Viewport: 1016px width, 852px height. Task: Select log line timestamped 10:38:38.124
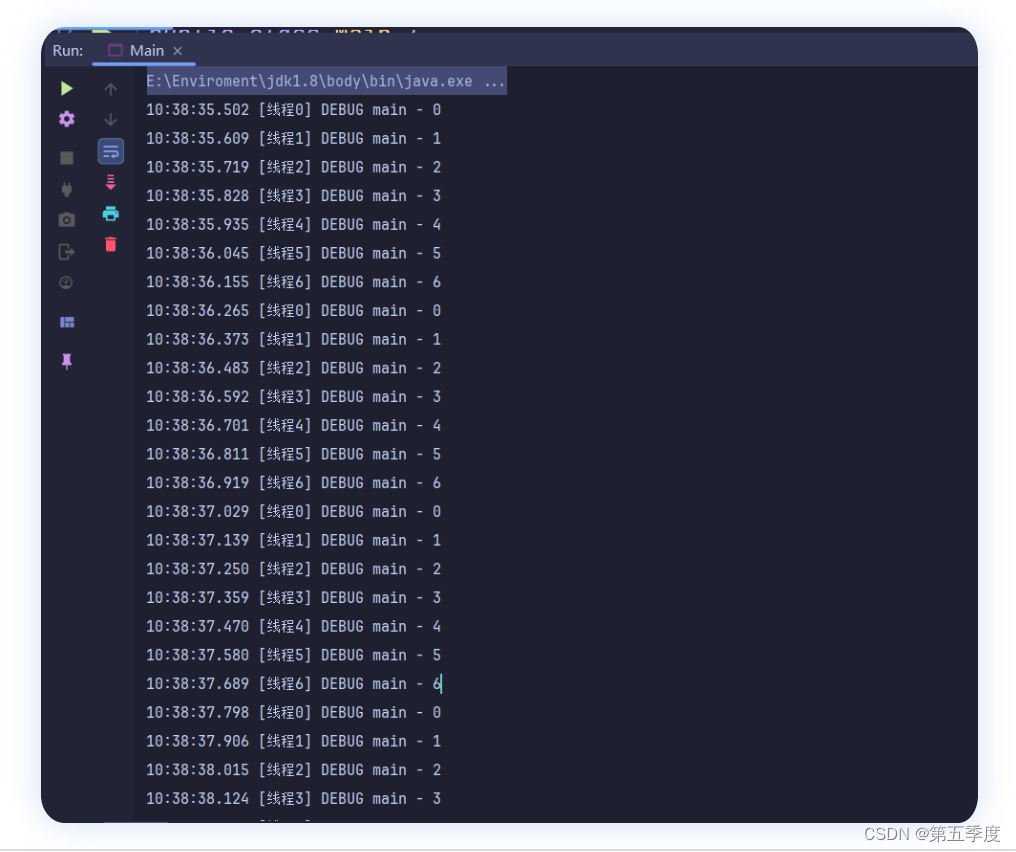(294, 798)
